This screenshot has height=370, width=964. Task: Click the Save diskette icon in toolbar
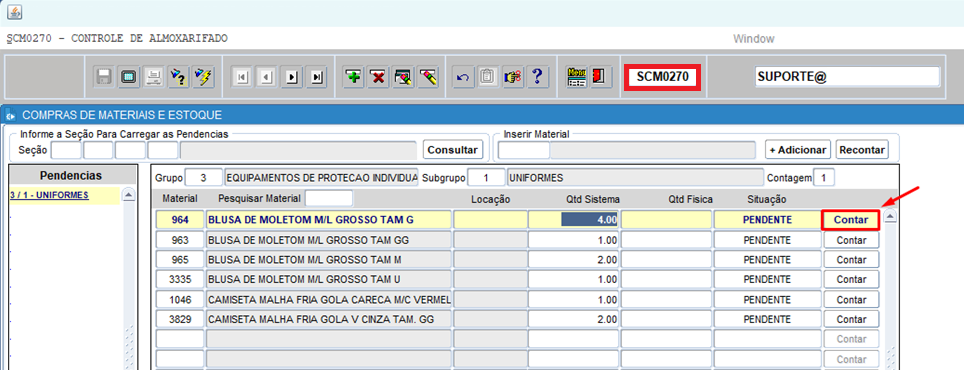click(x=104, y=77)
